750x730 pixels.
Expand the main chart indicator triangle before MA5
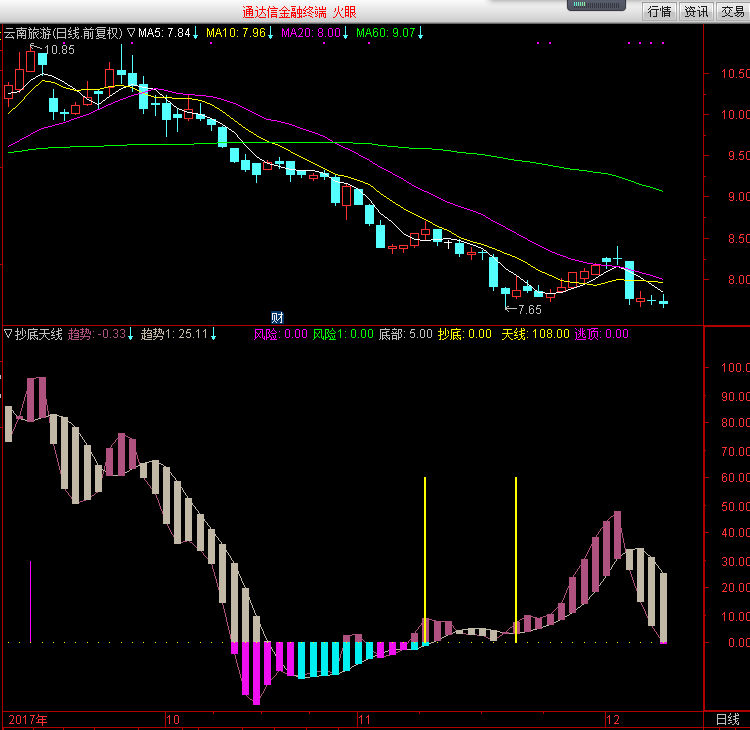131,33
